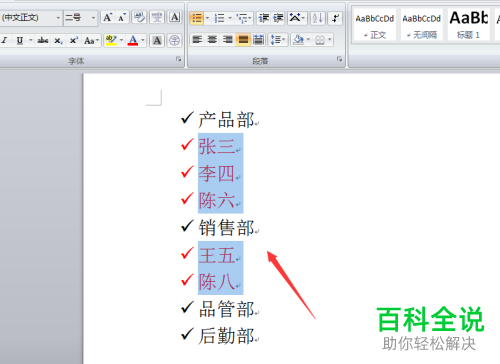500x364 pixels.
Task: Expand underline style dropdown arrow
Action: point(31,41)
